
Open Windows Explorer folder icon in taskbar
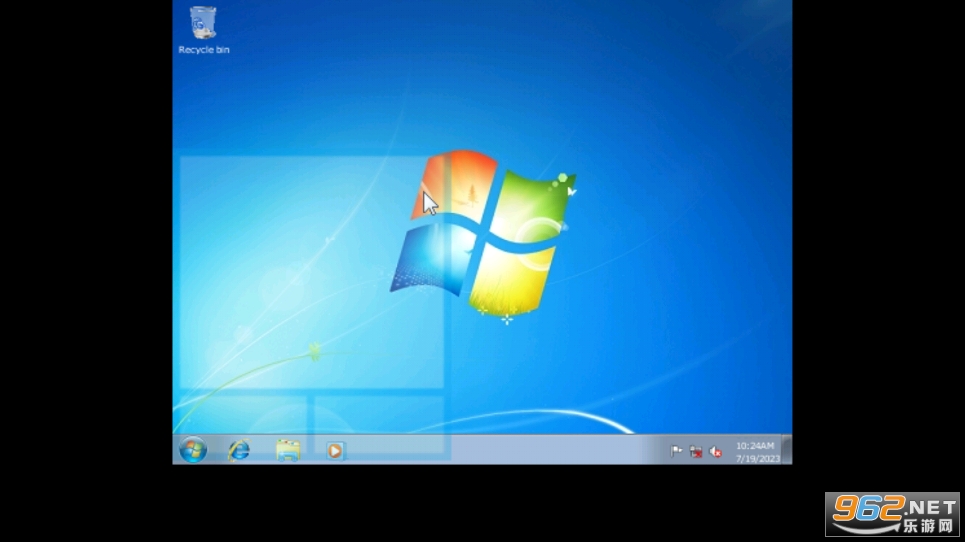coord(287,450)
